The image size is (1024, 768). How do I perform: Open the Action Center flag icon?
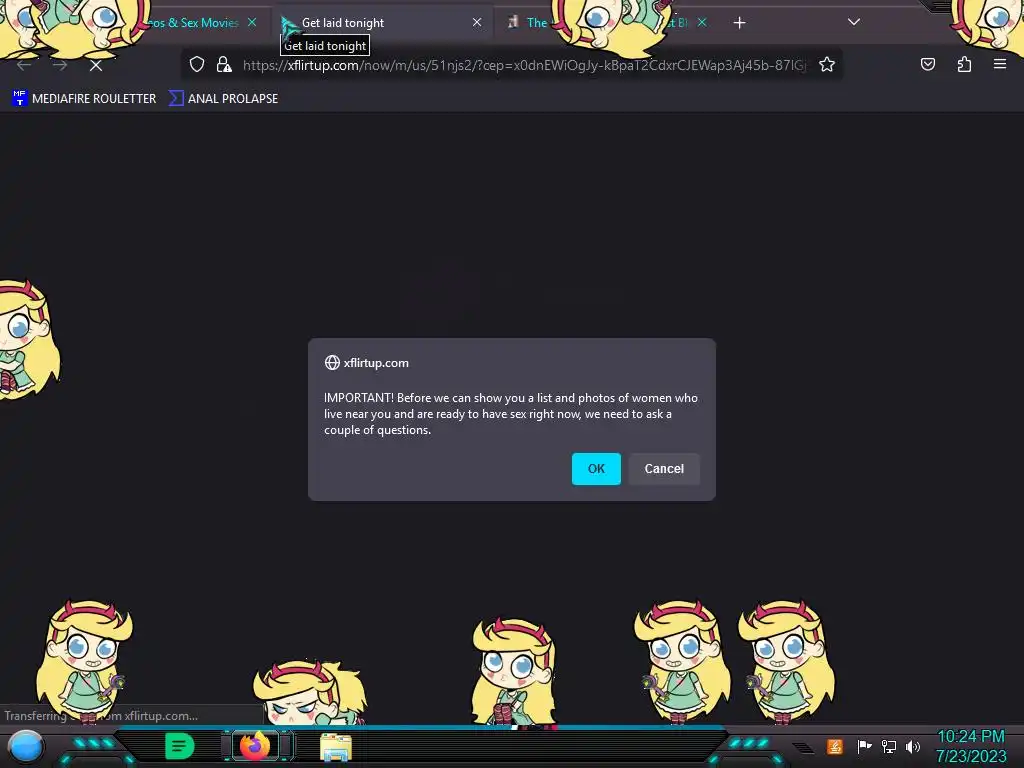[864, 746]
